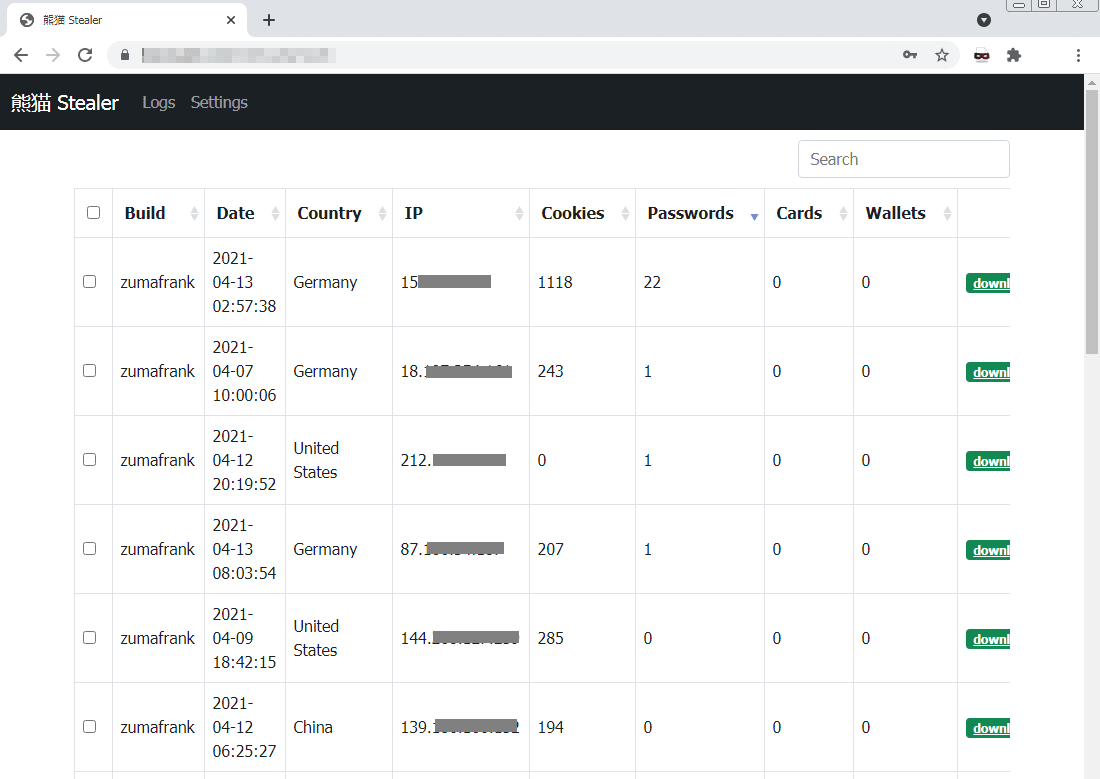Sort by Country using its header arrows
Image resolution: width=1100 pixels, height=779 pixels.
(382, 213)
